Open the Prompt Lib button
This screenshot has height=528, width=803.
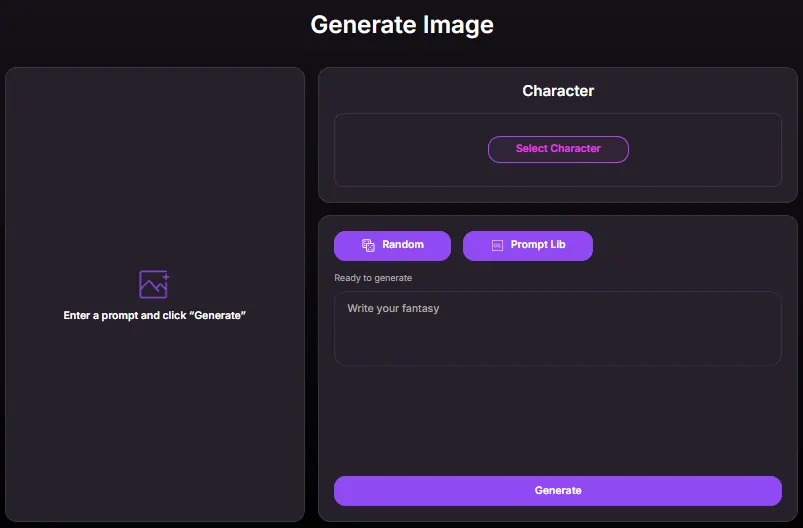[527, 246]
